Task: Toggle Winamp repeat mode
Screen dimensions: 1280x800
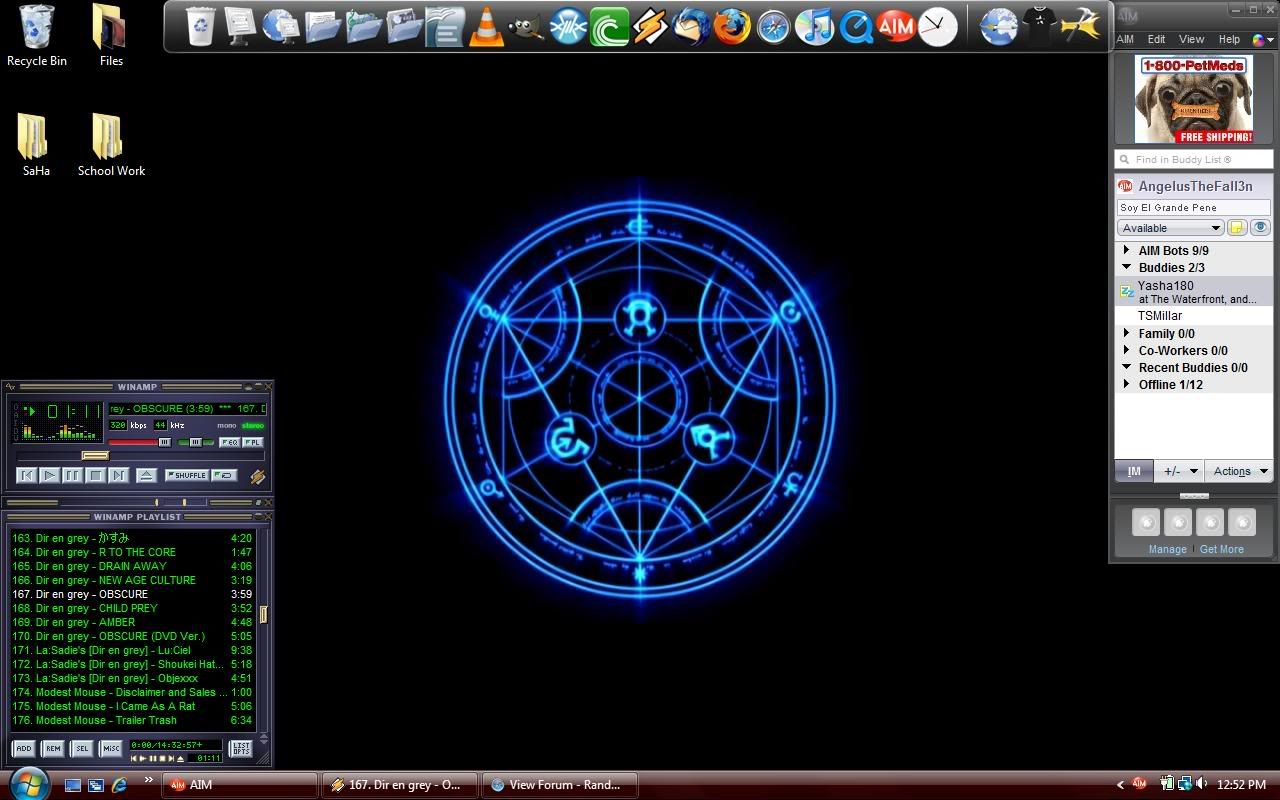Action: tap(224, 475)
